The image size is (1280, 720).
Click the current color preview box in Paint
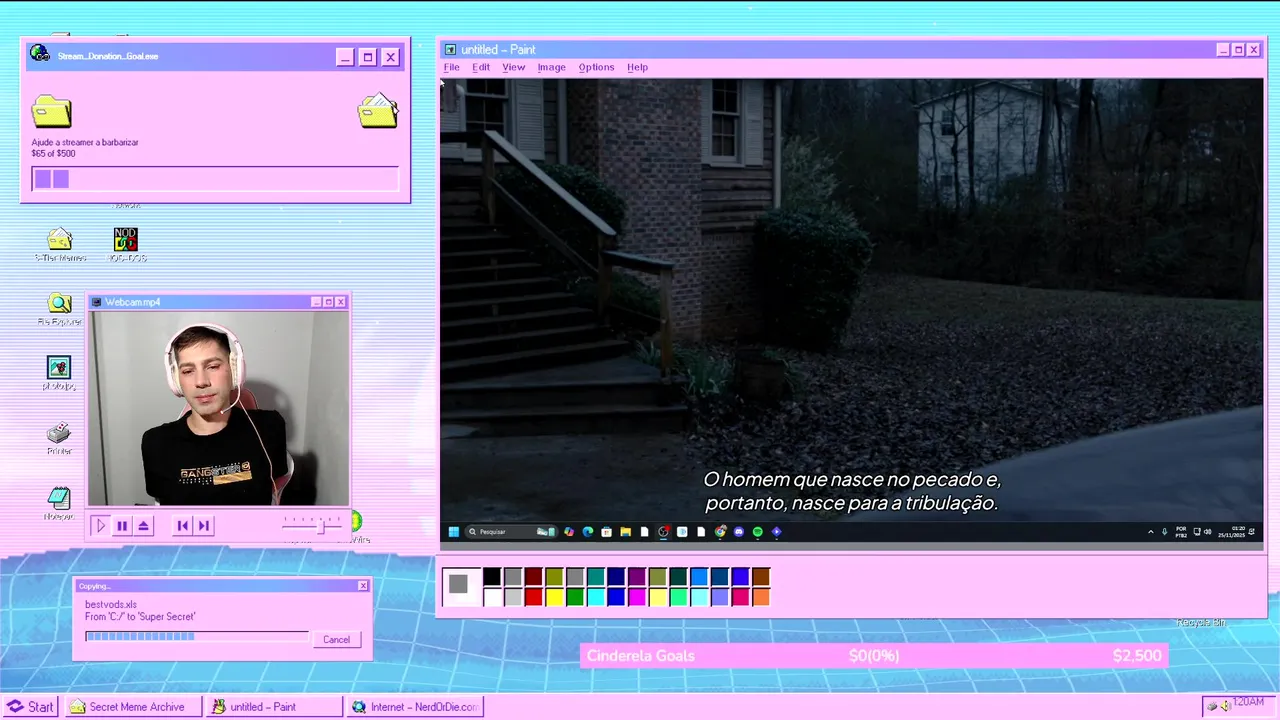coord(459,586)
